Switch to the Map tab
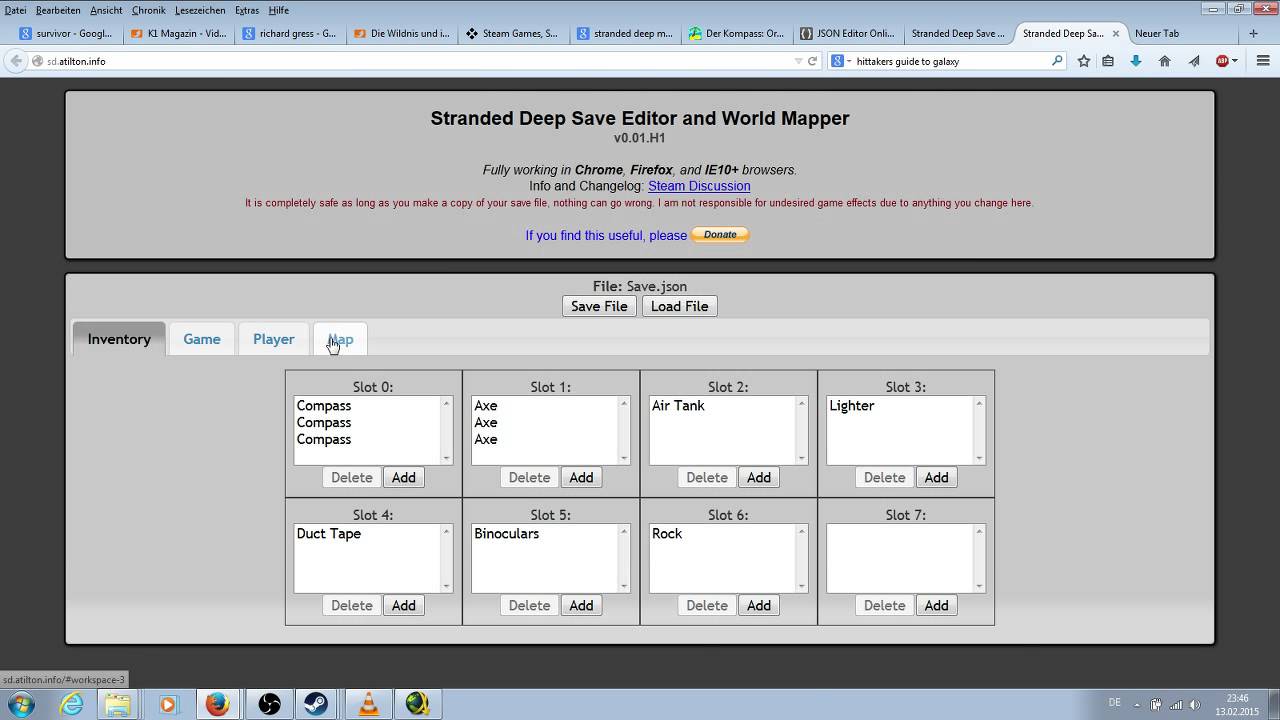Screen dimensions: 1280x720 341,339
